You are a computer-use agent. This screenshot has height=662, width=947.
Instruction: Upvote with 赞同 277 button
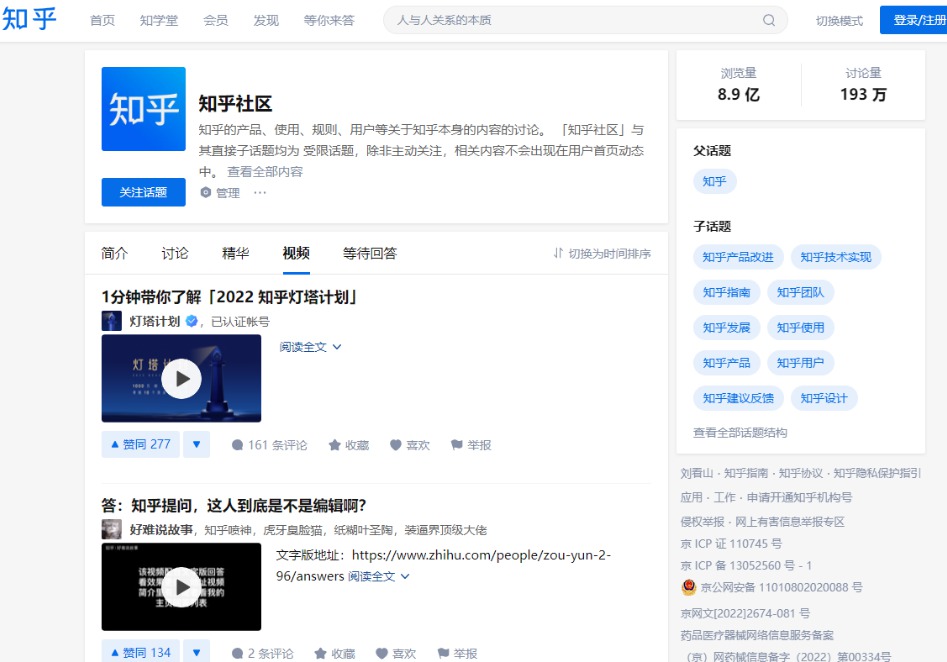point(140,445)
